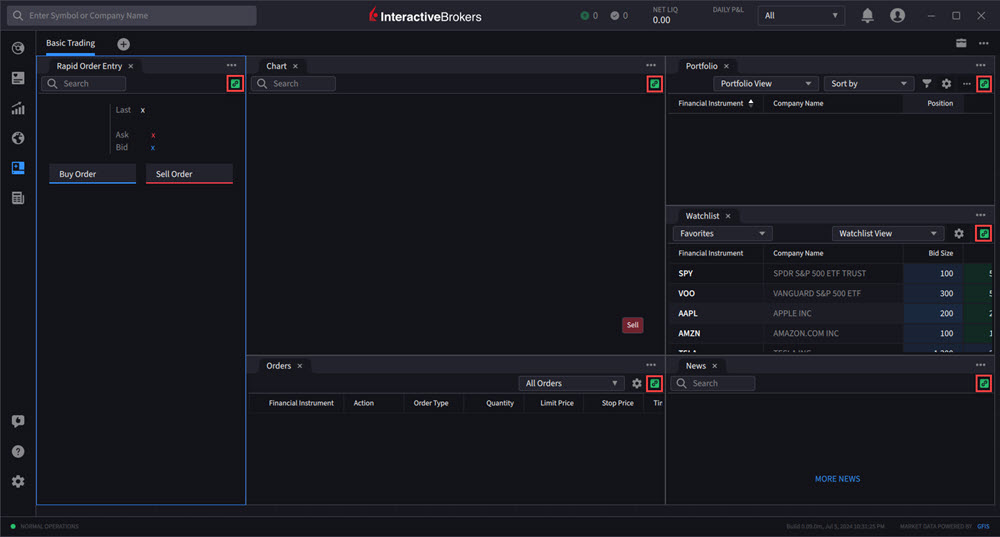Viewport: 1000px width, 537px height.
Task: Click the Orders panel green link icon
Action: (654, 383)
